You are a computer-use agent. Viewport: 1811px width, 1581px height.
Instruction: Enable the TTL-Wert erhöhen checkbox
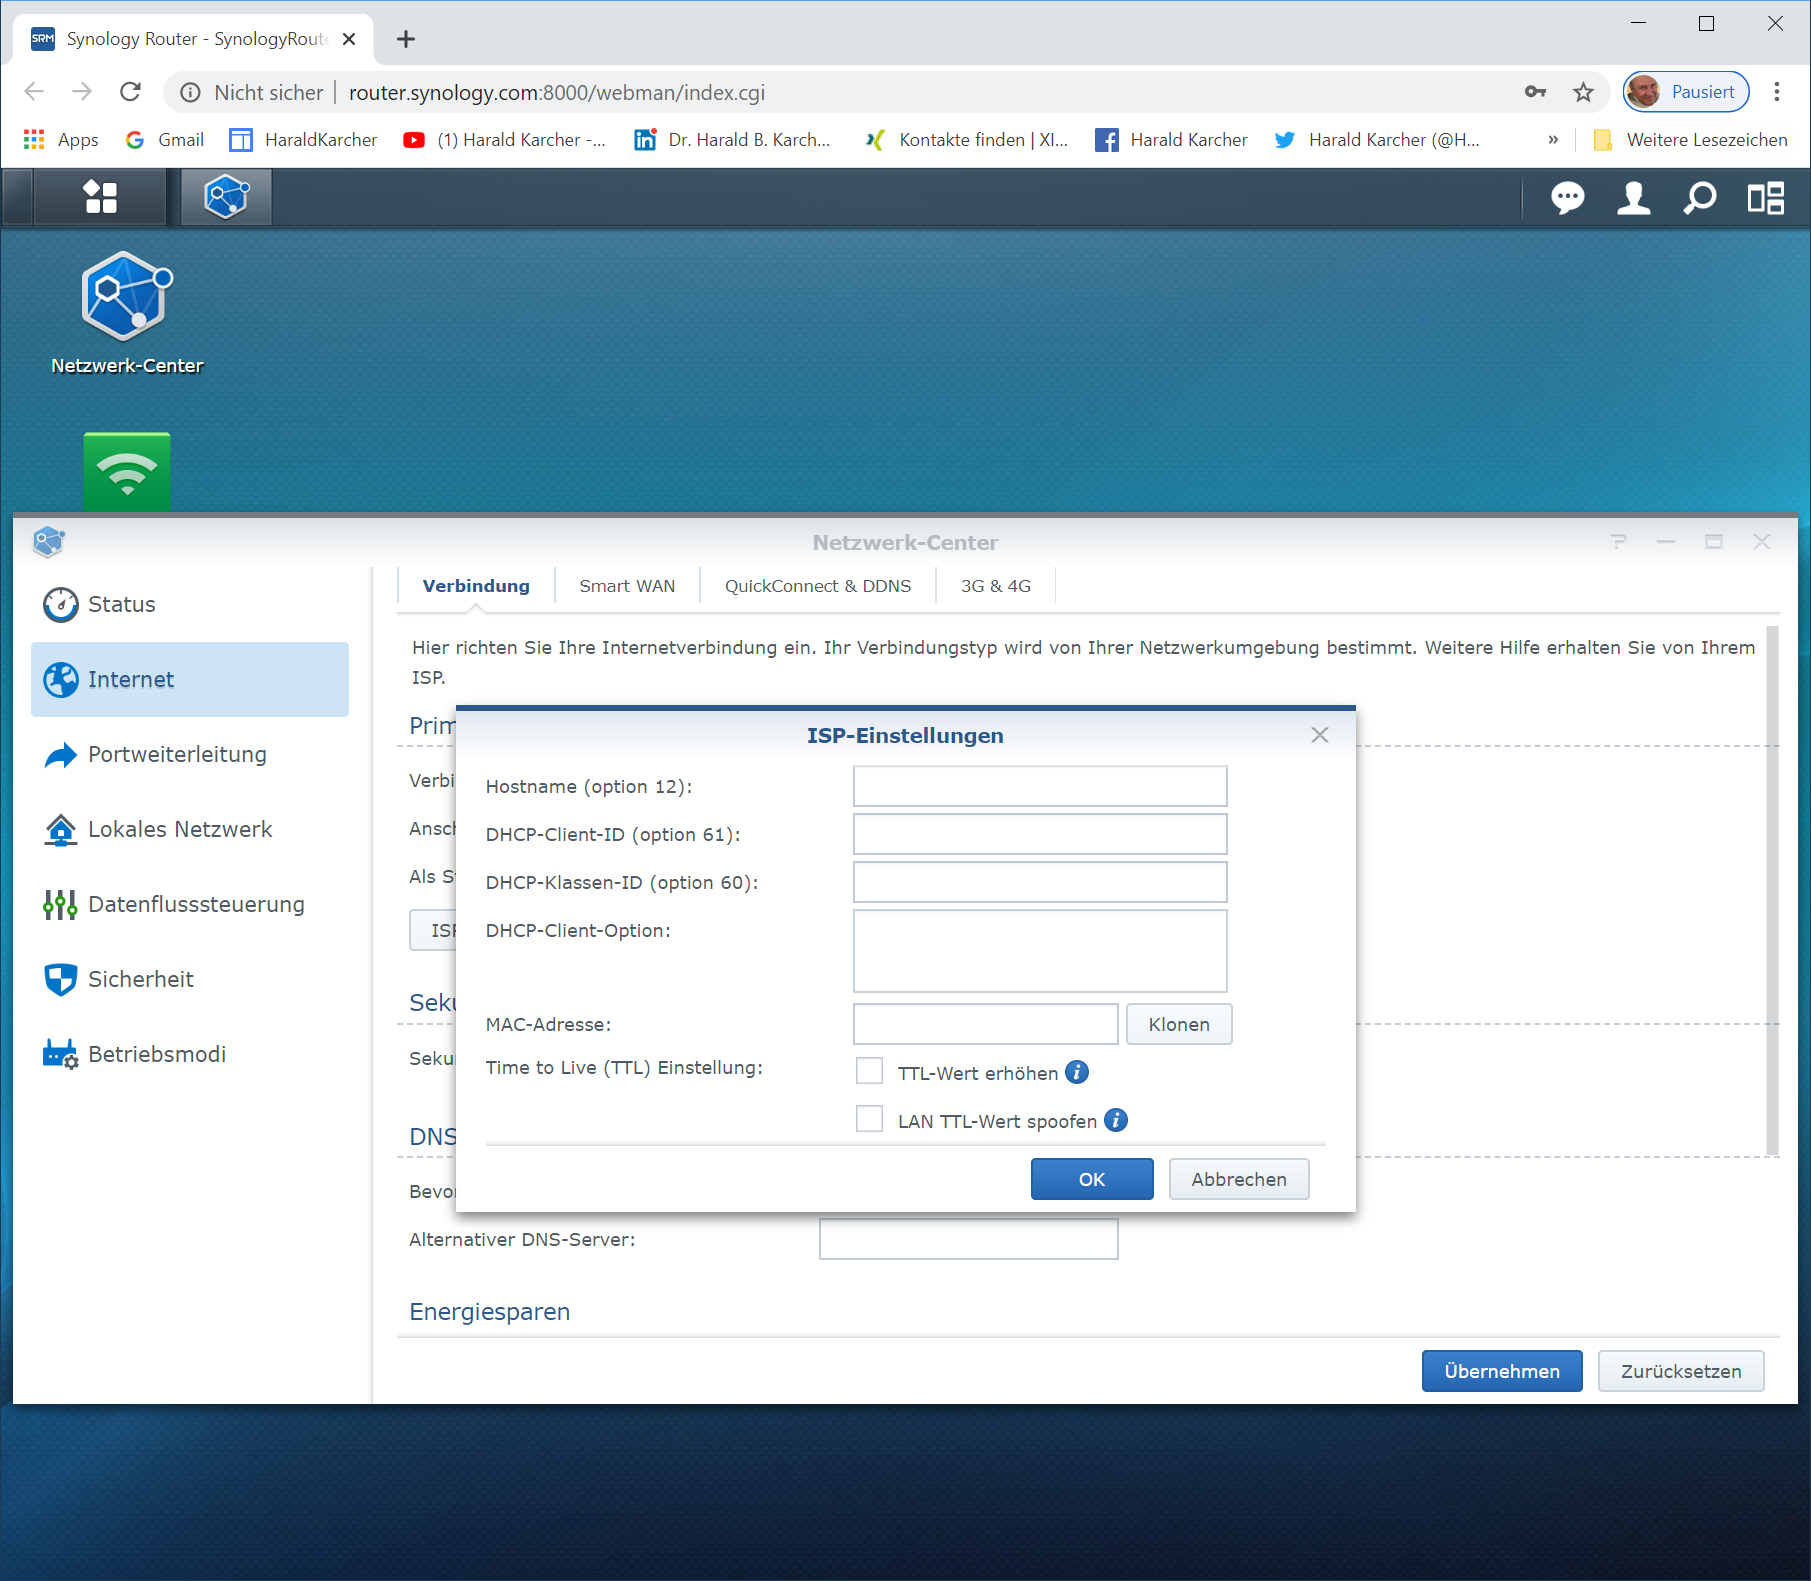click(869, 1071)
